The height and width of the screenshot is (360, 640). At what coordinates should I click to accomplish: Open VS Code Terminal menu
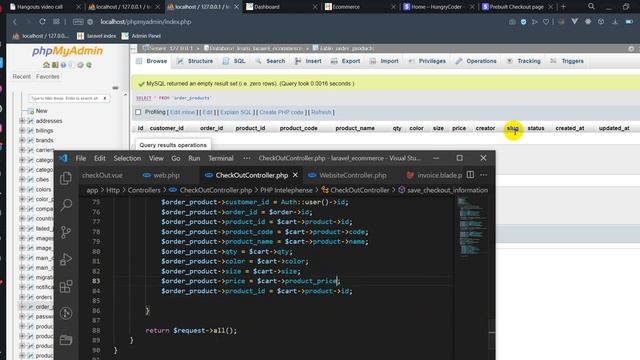click(x=221, y=158)
